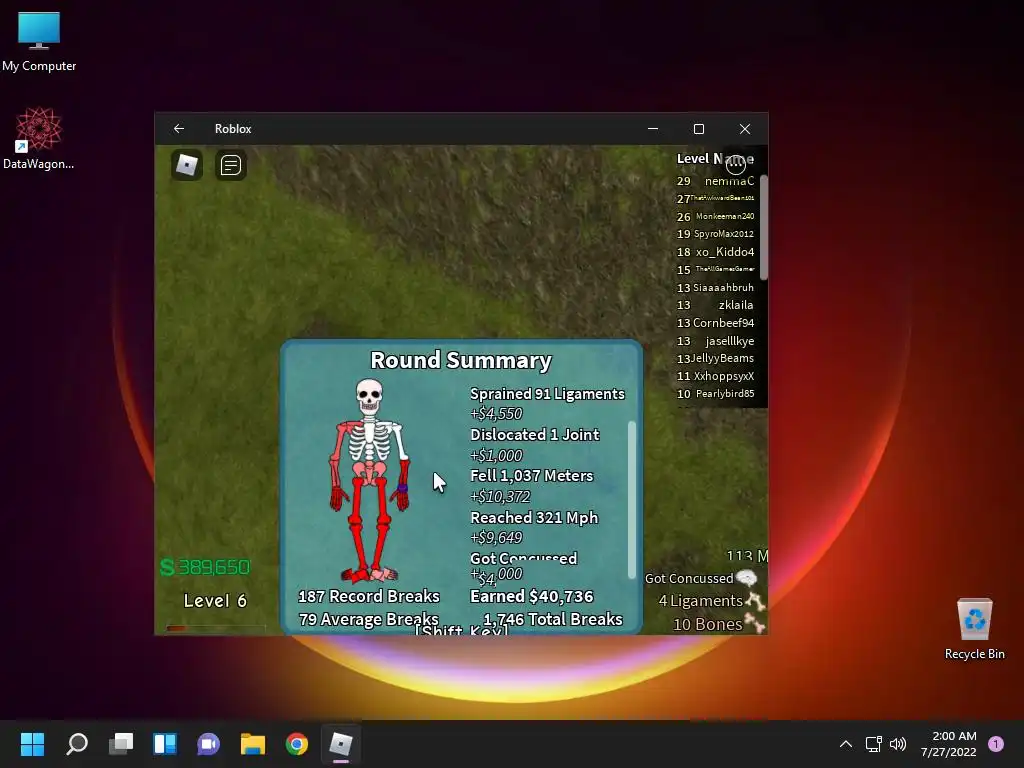Click the Round Summary scrollbar
The height and width of the screenshot is (768, 1024).
(x=632, y=500)
